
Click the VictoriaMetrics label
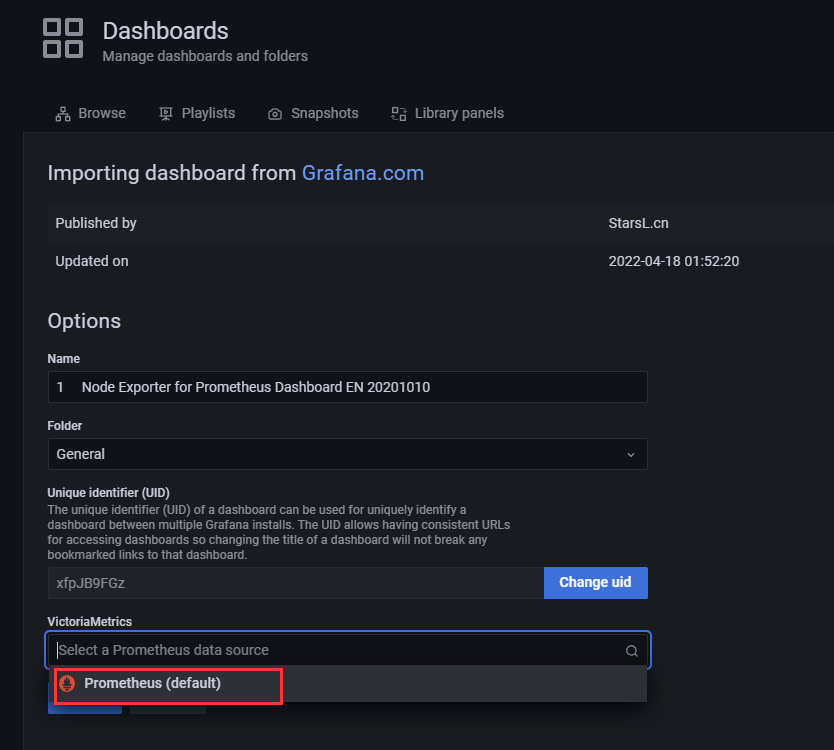pyautogui.click(x=89, y=621)
